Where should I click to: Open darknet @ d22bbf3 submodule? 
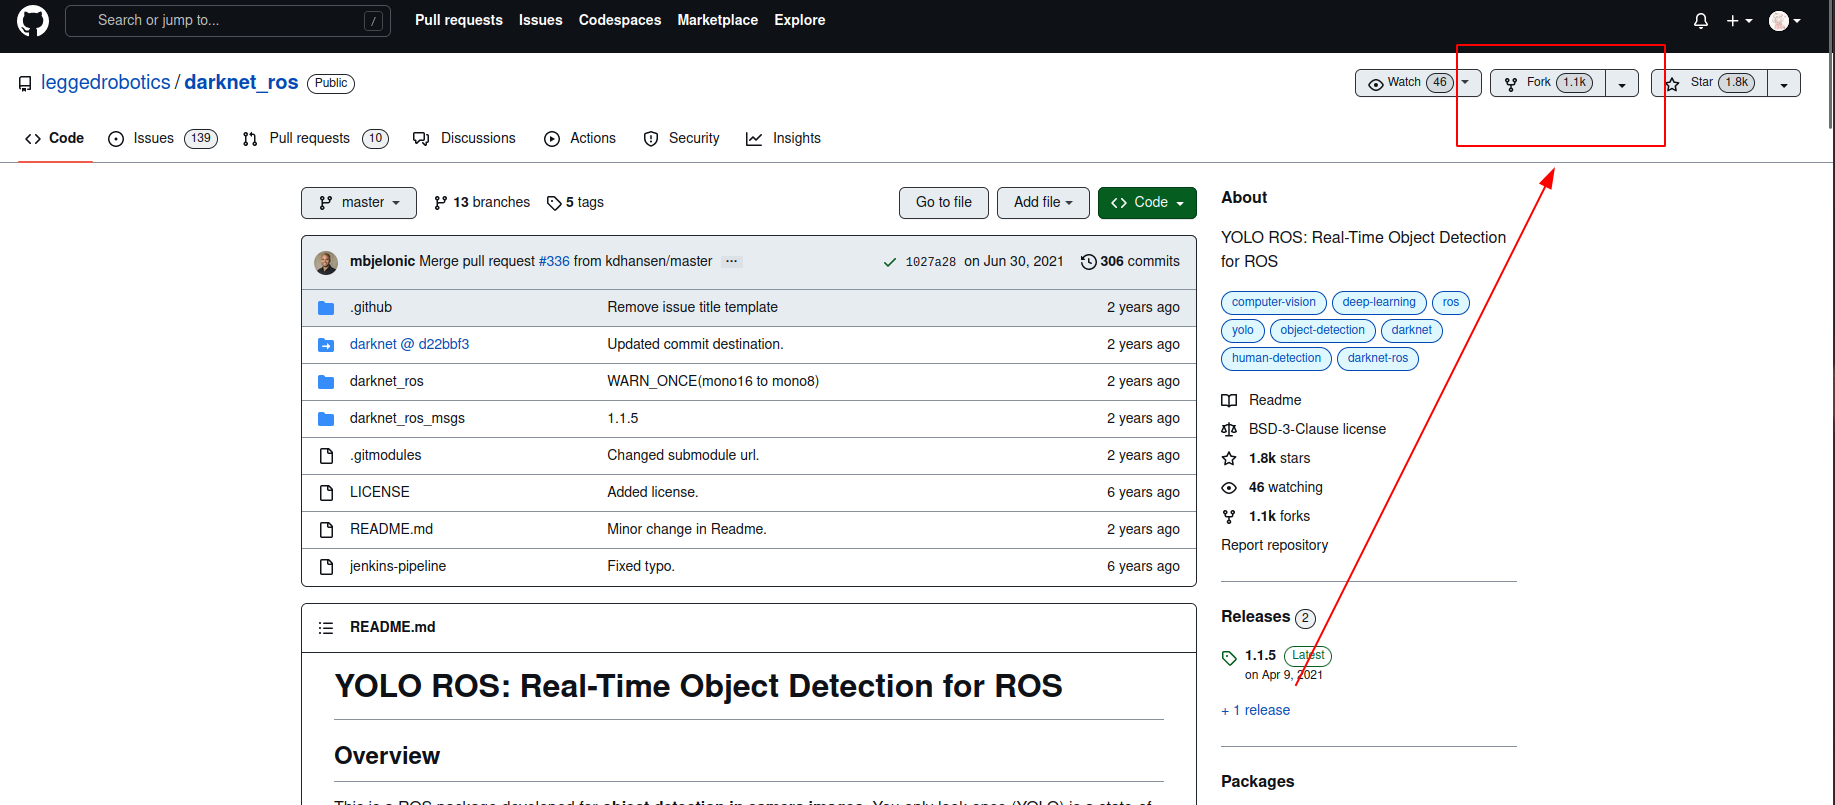click(x=409, y=345)
